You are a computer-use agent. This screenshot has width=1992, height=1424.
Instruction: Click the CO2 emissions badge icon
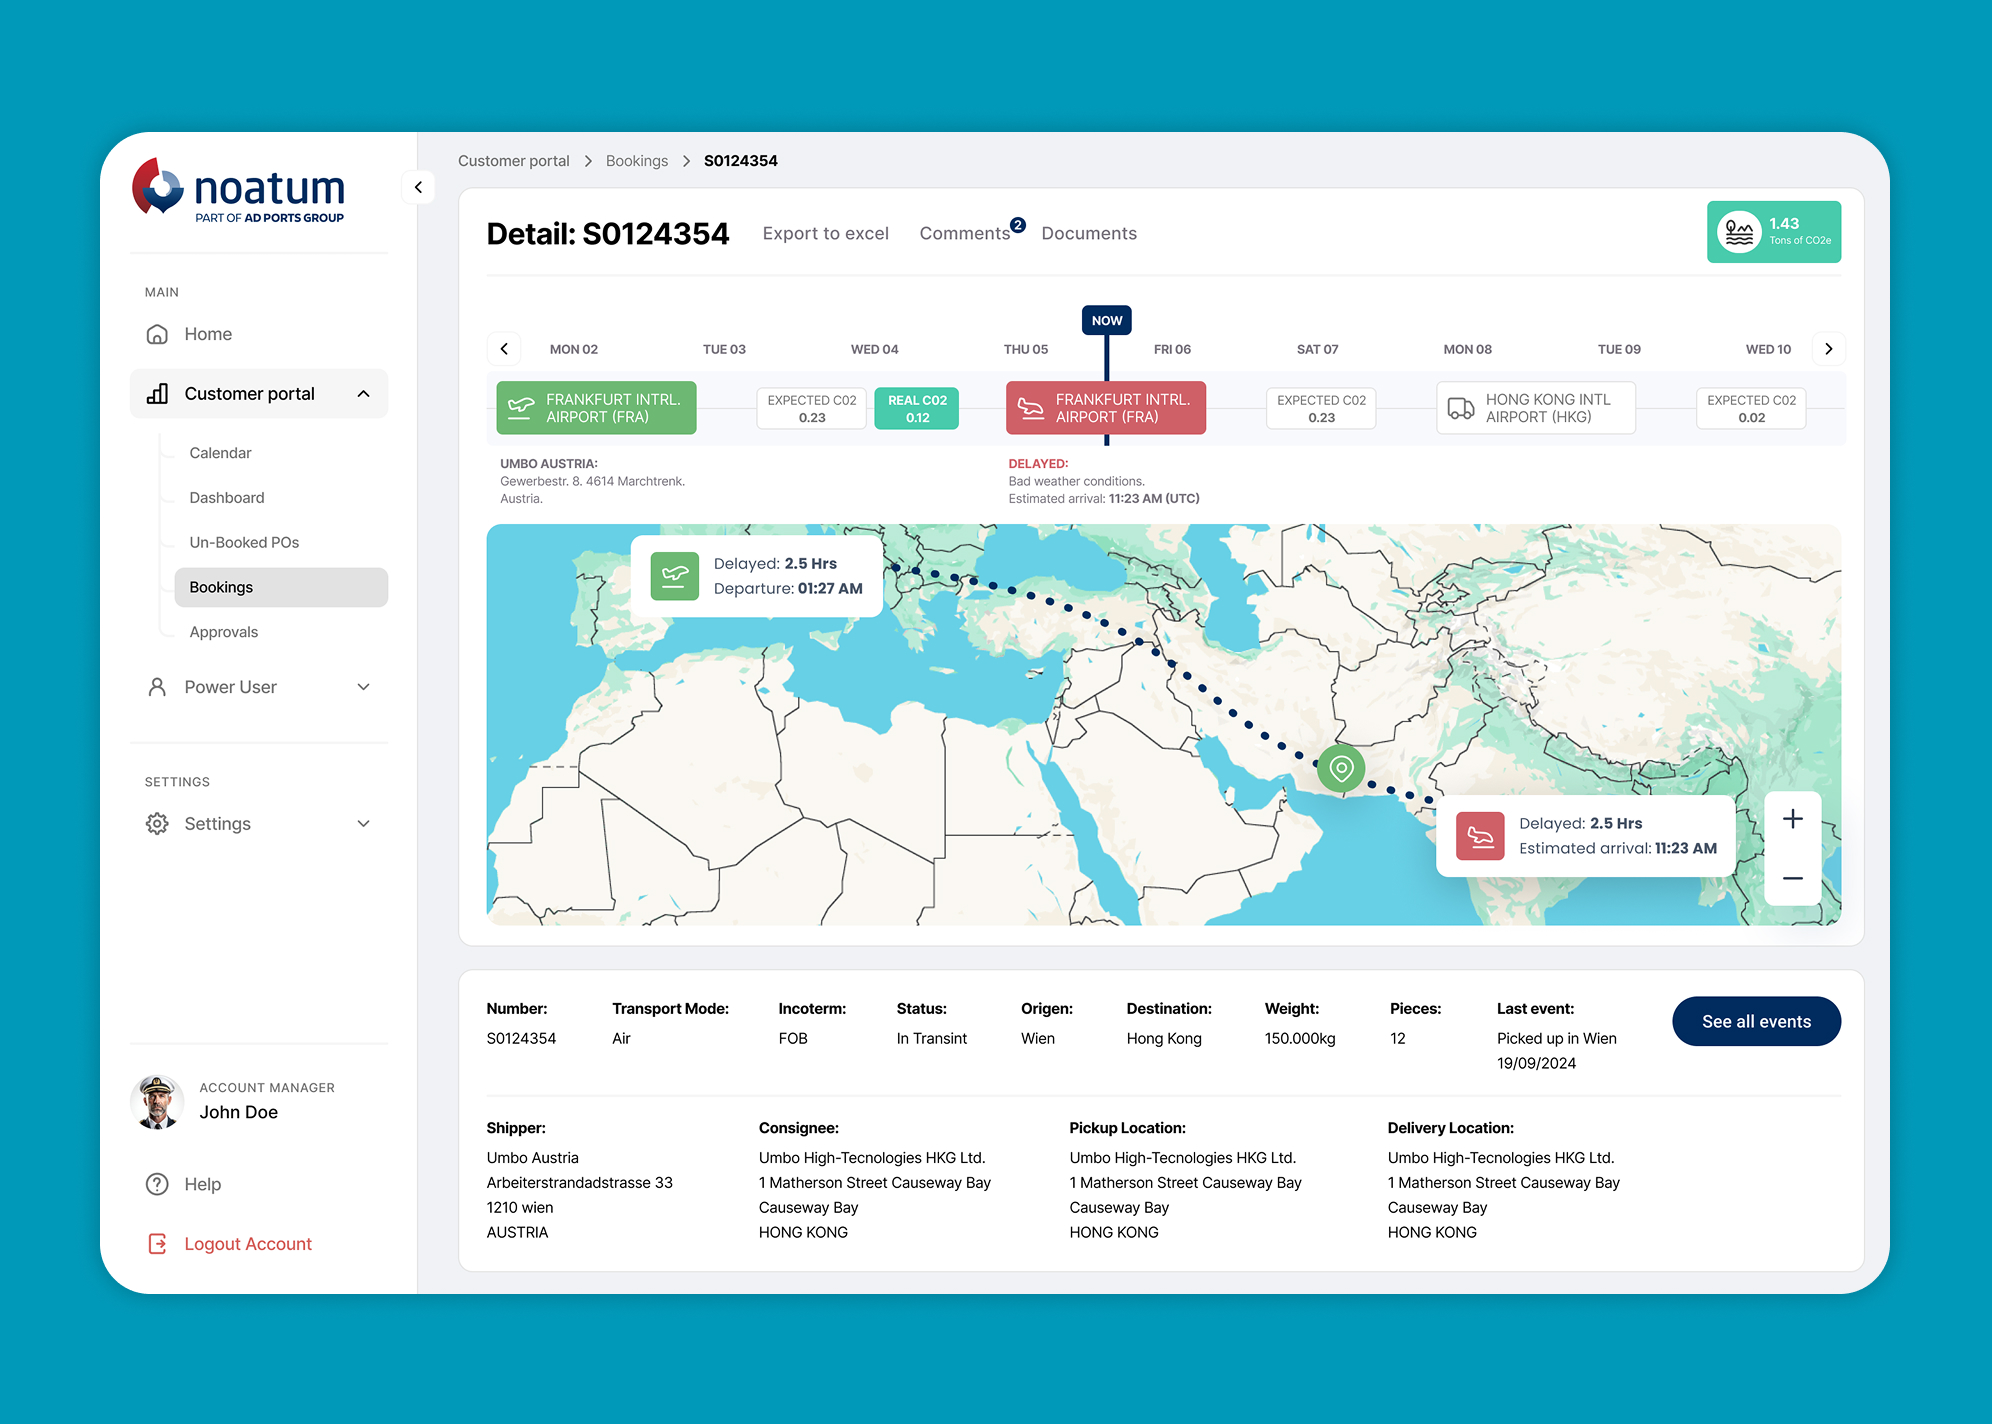[1739, 232]
